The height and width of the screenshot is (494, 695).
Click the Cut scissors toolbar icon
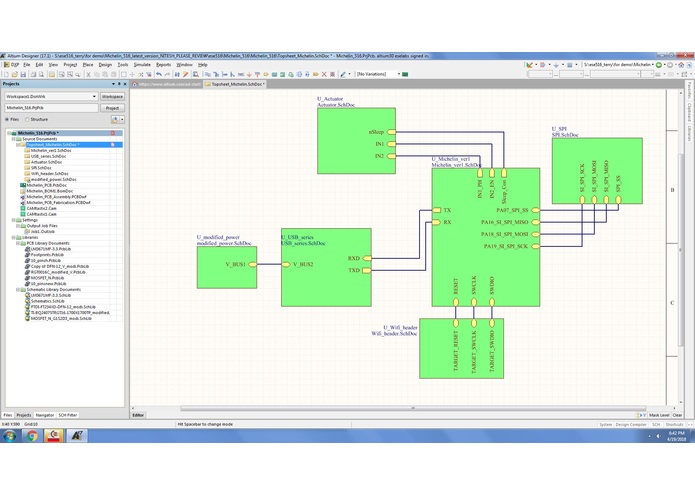coord(88,74)
